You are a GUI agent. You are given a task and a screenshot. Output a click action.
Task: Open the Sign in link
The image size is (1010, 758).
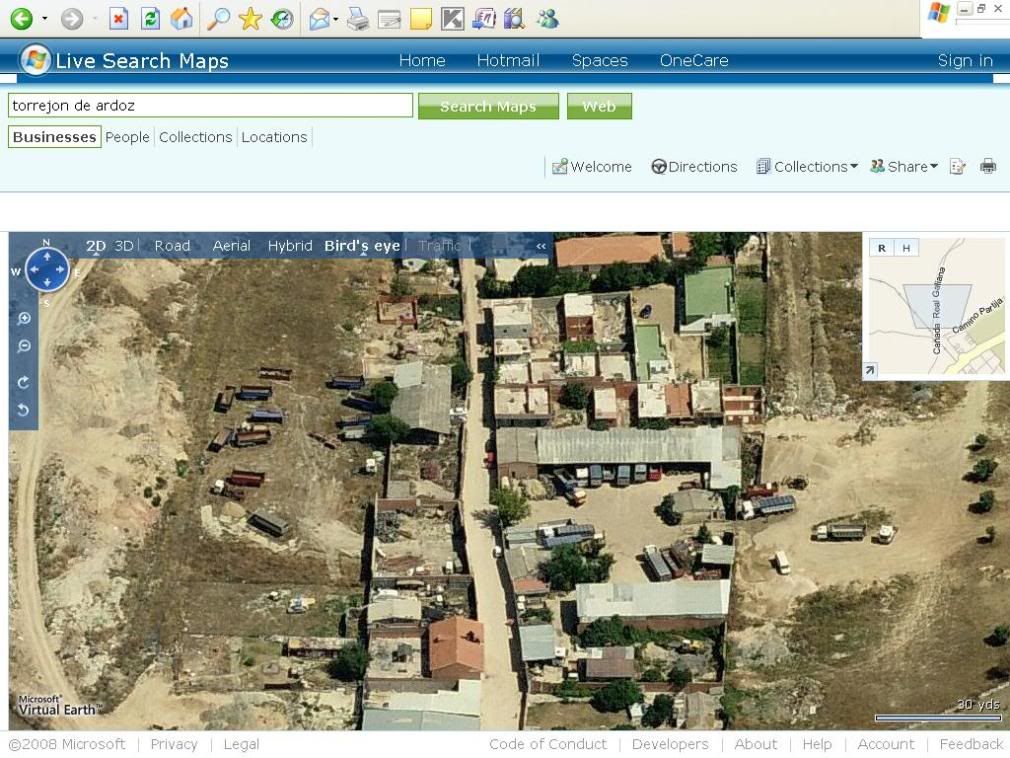pyautogui.click(x=965, y=60)
